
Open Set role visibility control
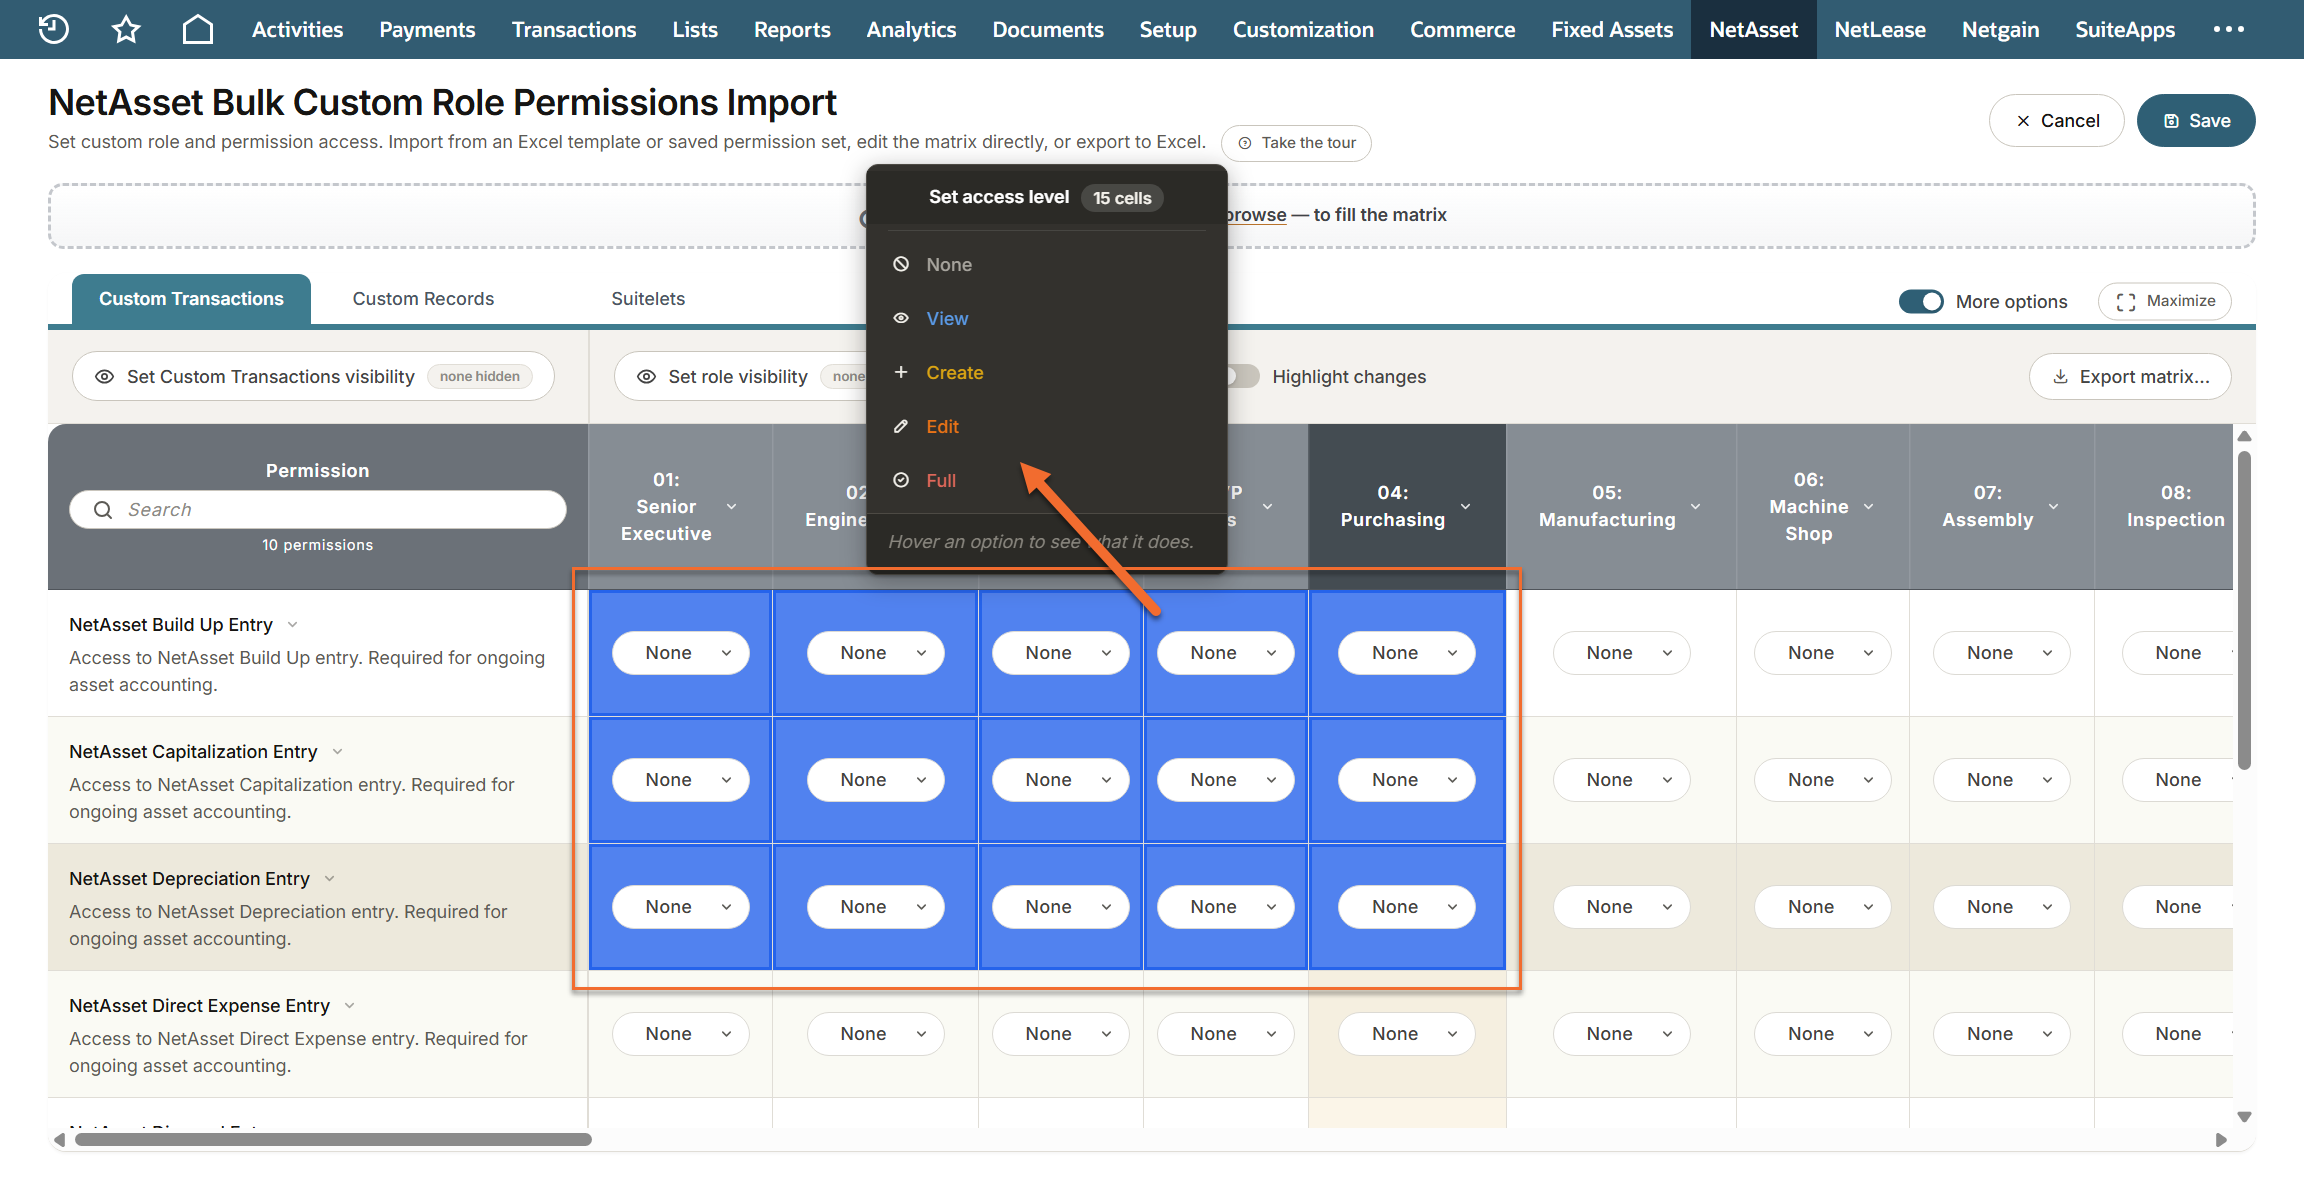pyautogui.click(x=741, y=377)
